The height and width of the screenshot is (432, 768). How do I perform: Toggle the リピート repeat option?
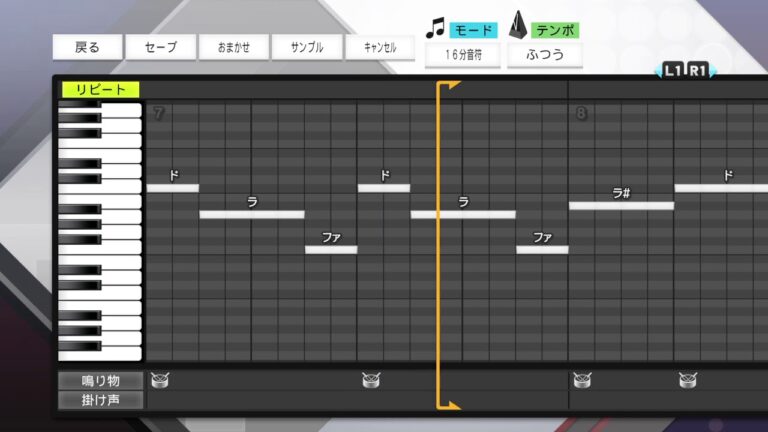(101, 90)
